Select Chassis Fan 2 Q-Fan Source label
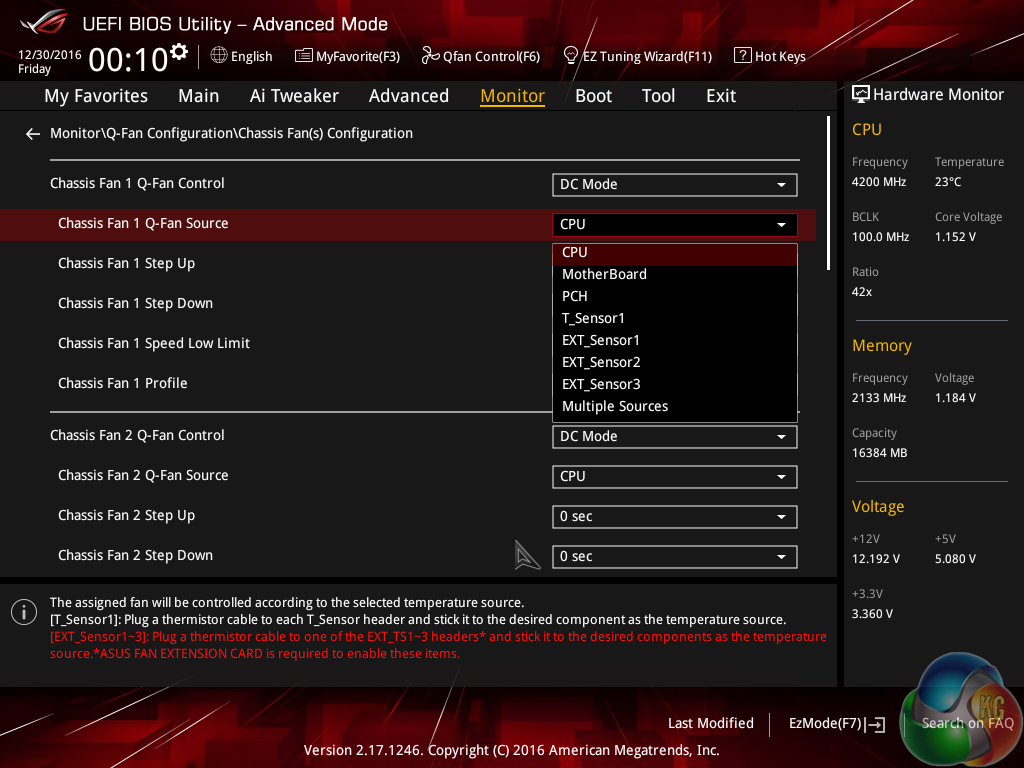 point(143,475)
